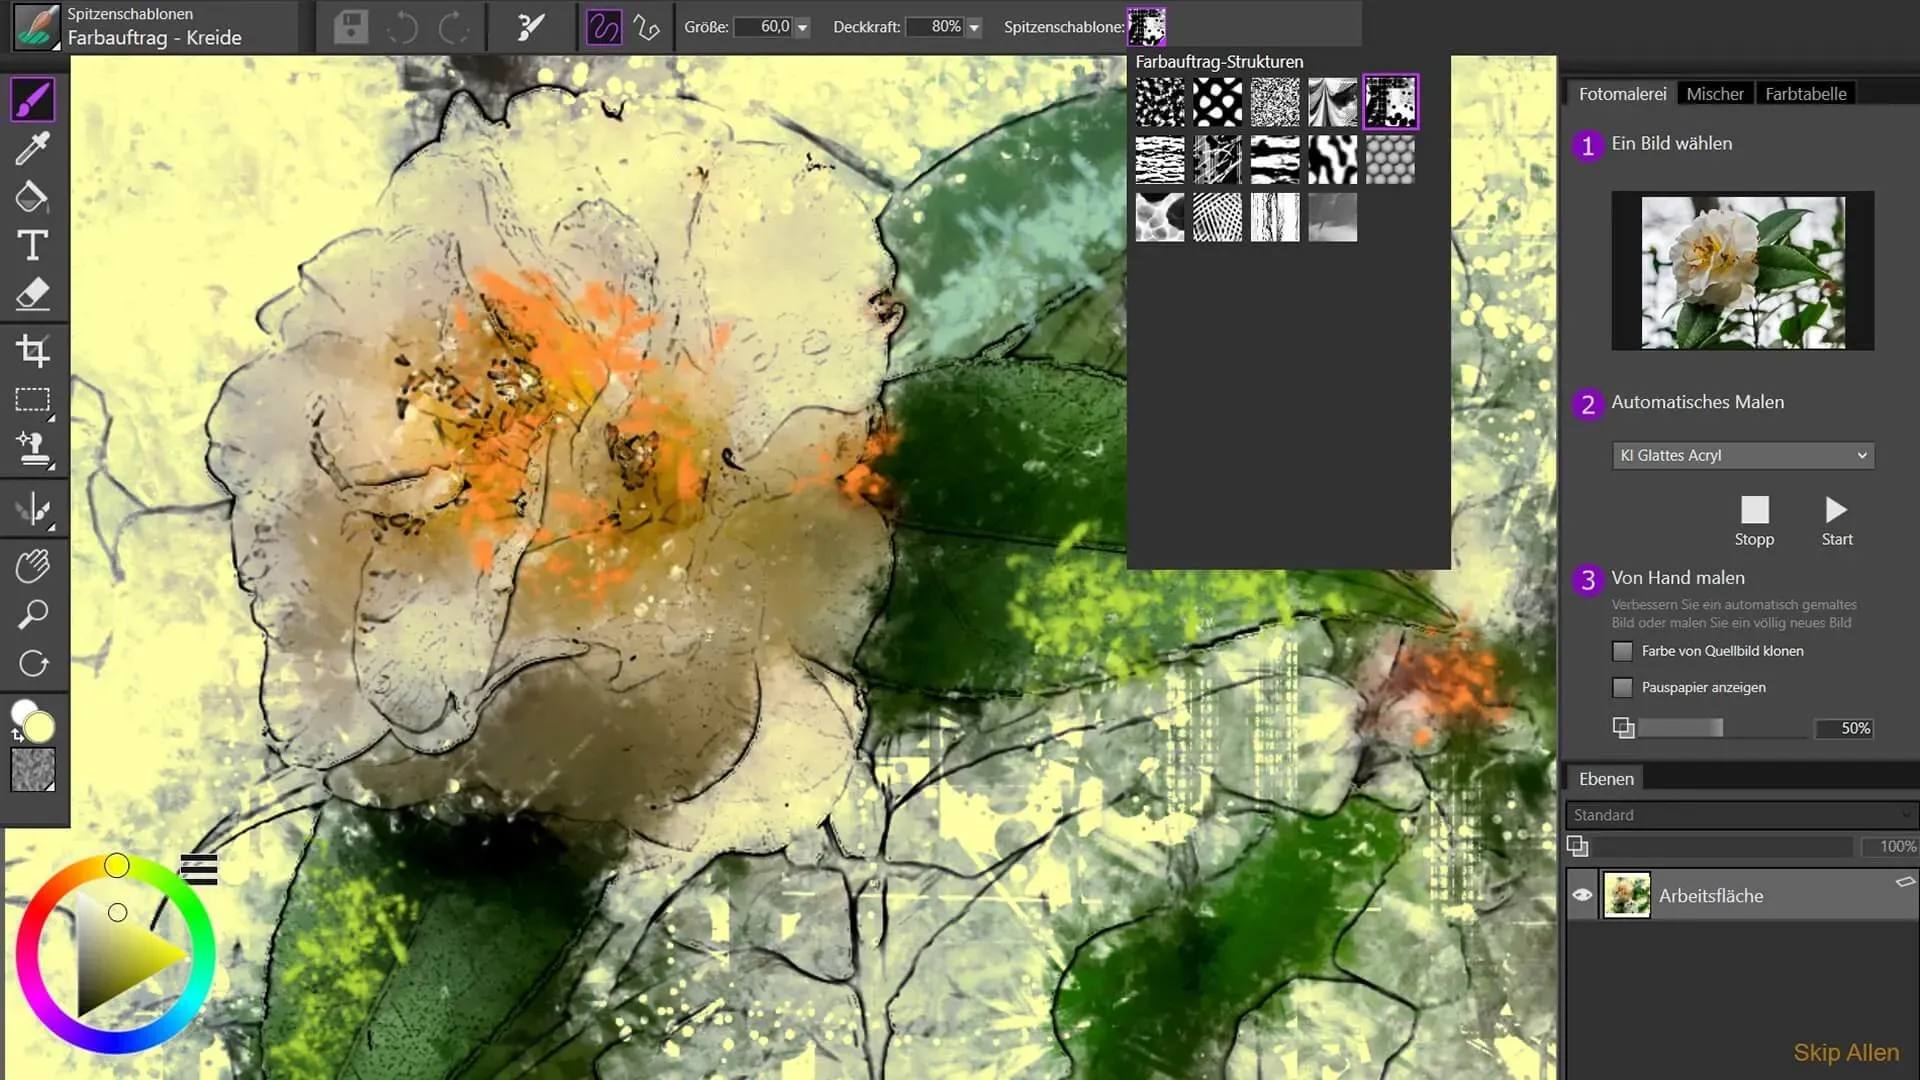Select the Text tool
Screen dimensions: 1920x1080
33,246
